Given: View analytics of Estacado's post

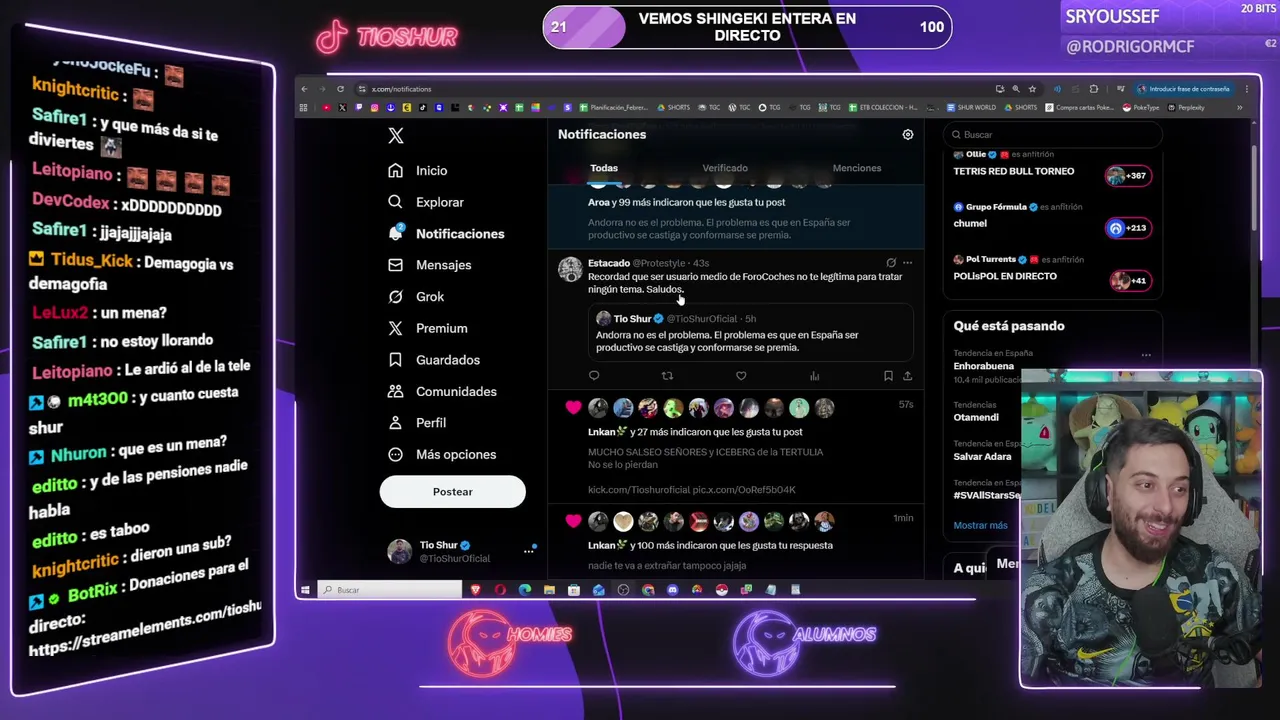Looking at the screenshot, I should pyautogui.click(x=814, y=376).
